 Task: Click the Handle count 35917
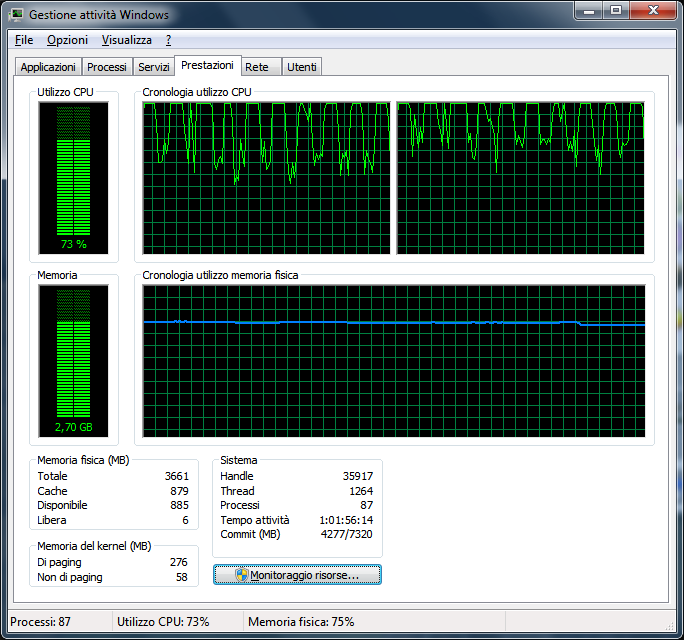pos(358,476)
